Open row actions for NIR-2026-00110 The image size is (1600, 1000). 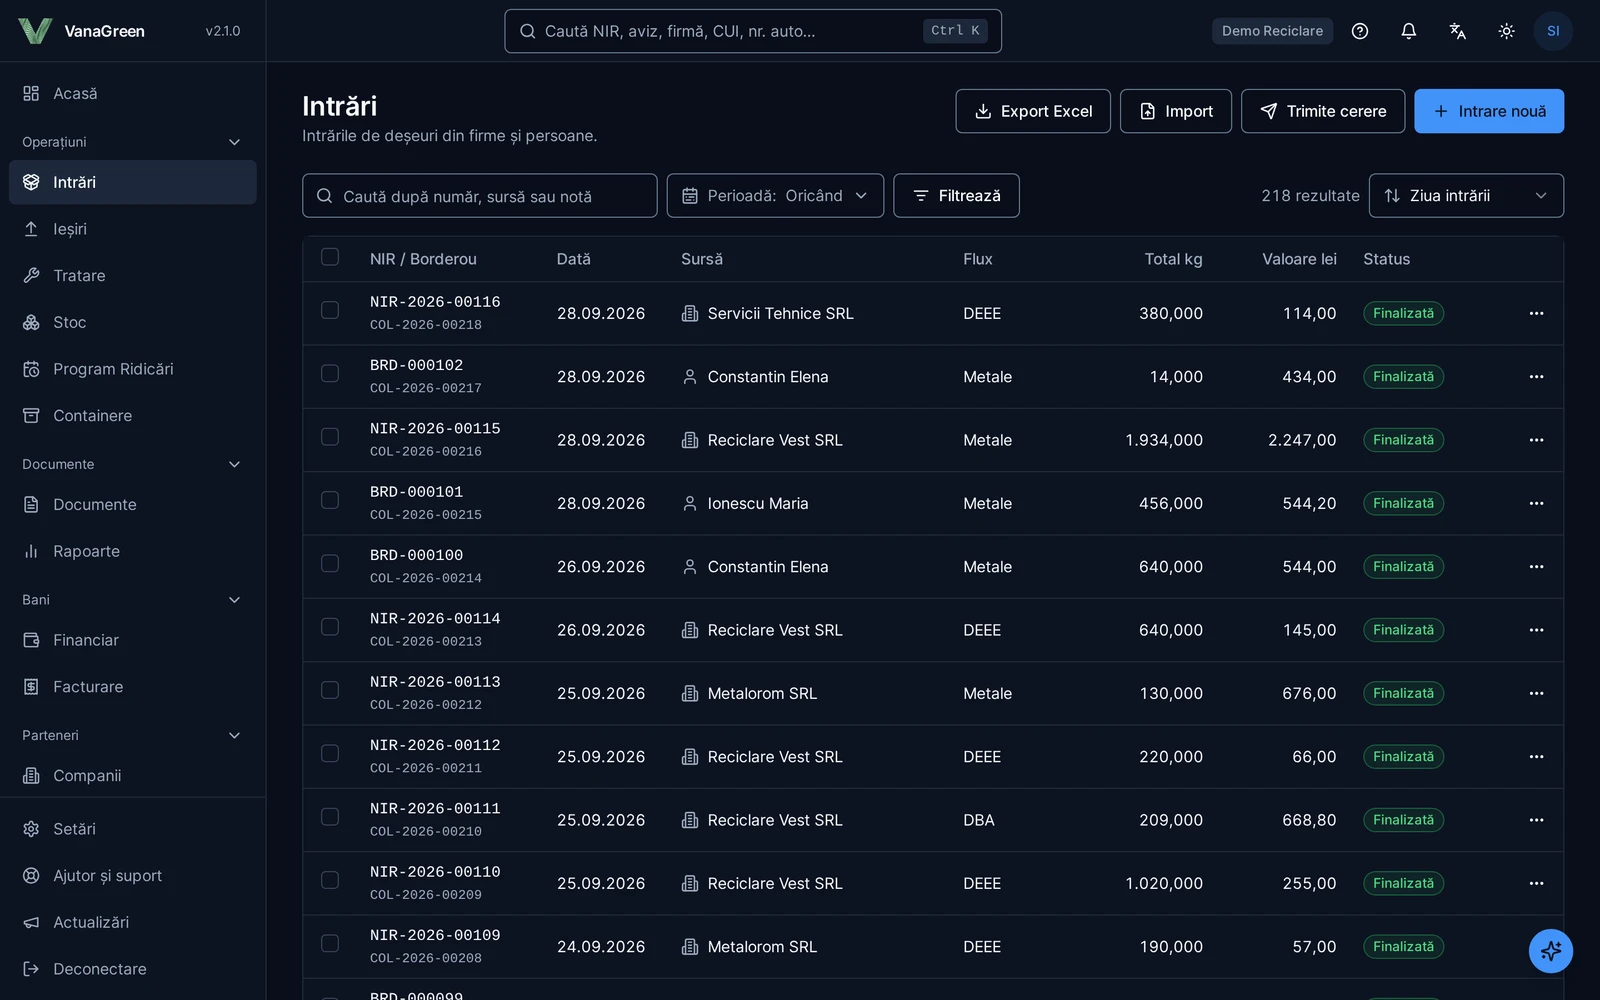tap(1536, 884)
